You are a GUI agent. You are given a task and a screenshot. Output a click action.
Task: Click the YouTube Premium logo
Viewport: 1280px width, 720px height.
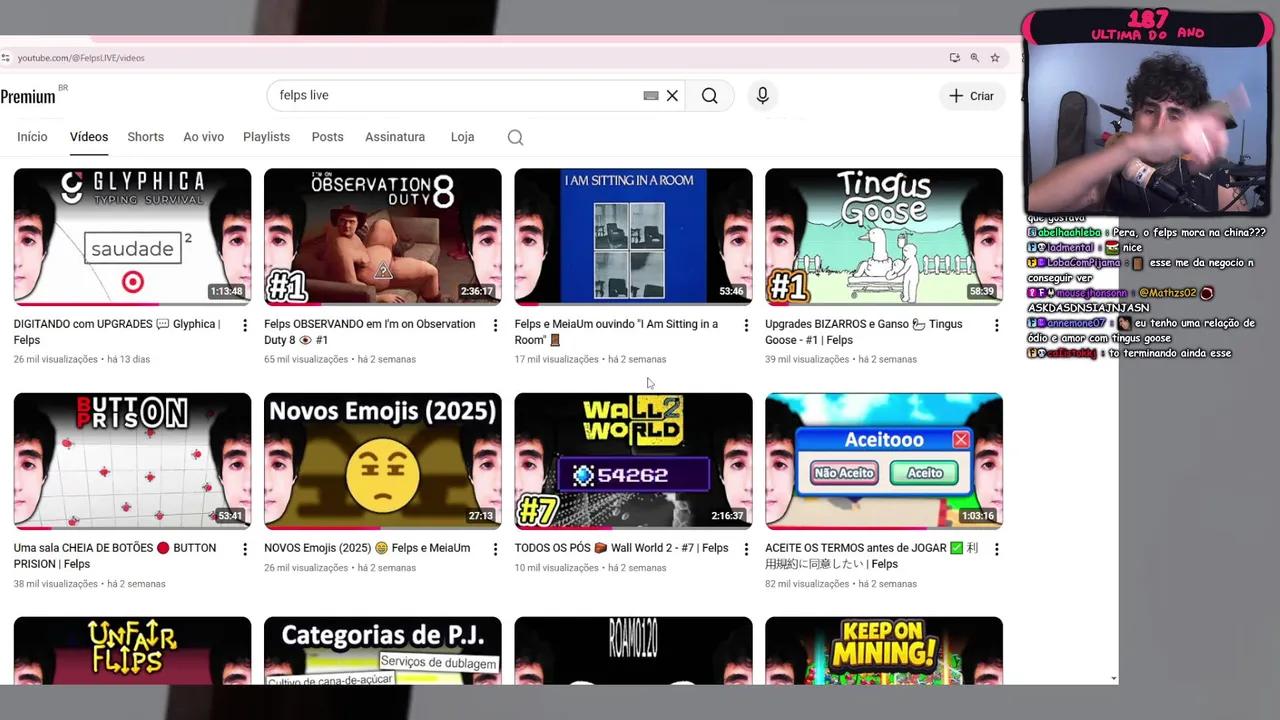click(30, 96)
